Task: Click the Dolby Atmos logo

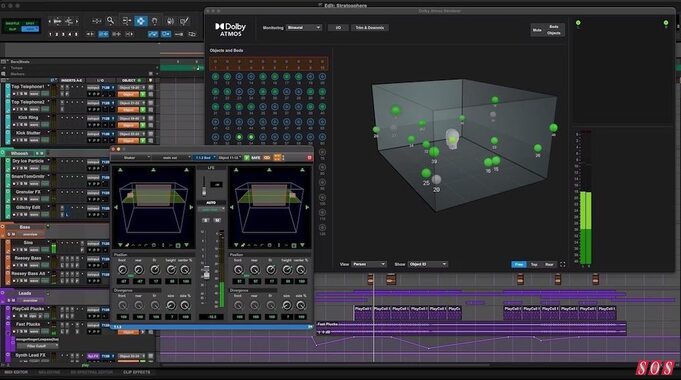Action: 231,29
